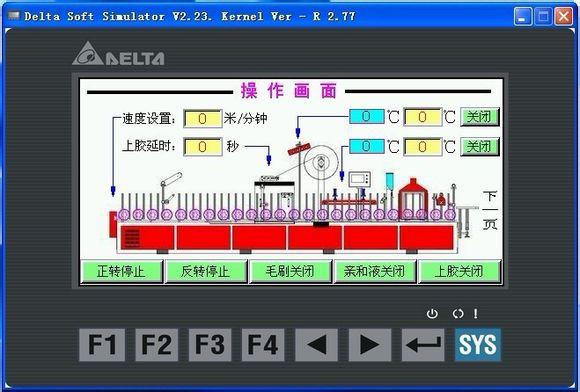
Task: Click the F2 function key
Action: [x=156, y=345]
